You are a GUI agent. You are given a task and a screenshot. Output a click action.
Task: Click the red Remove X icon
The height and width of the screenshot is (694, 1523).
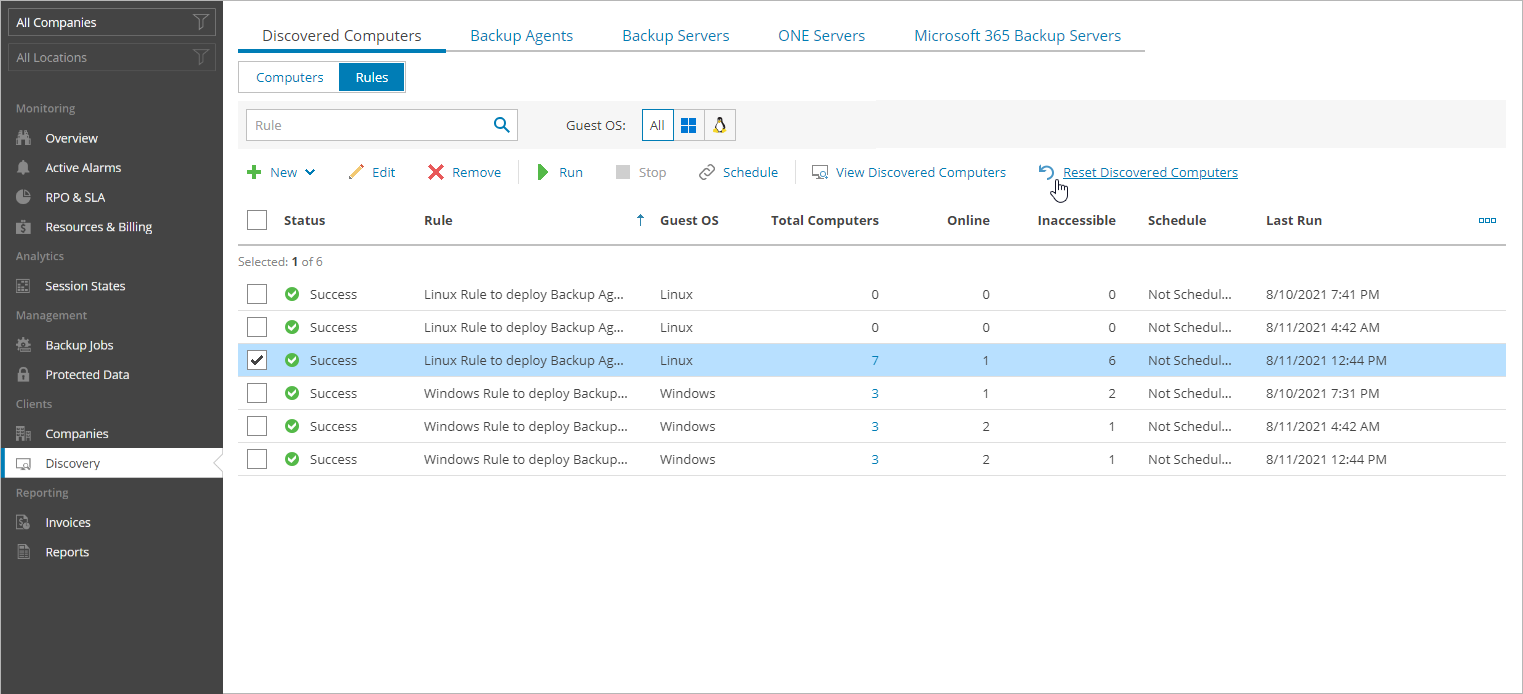click(436, 172)
